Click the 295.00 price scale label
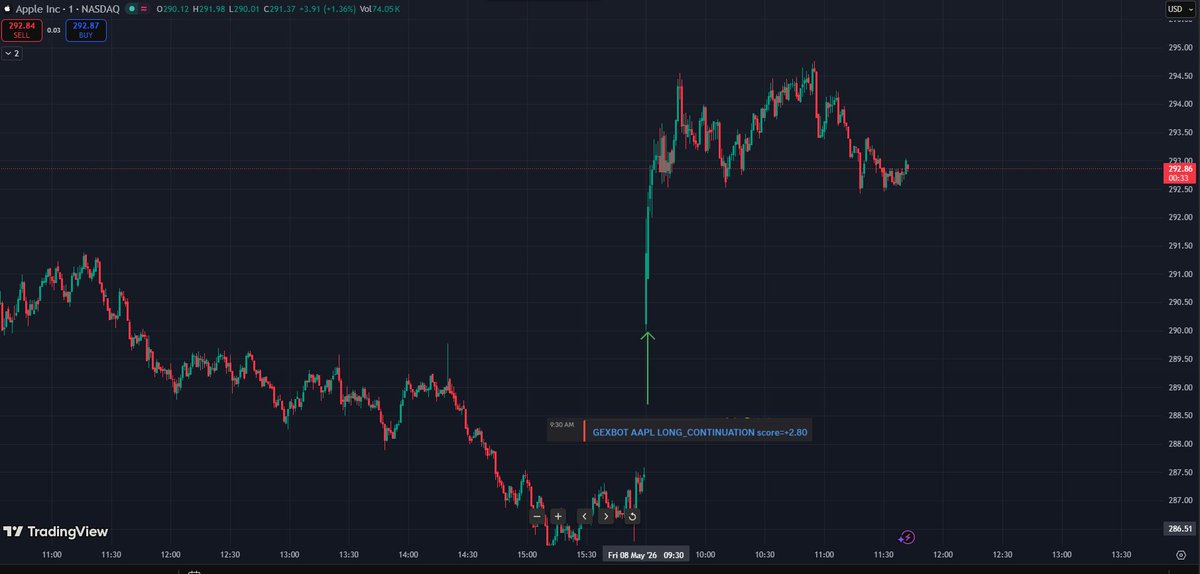 point(1179,47)
